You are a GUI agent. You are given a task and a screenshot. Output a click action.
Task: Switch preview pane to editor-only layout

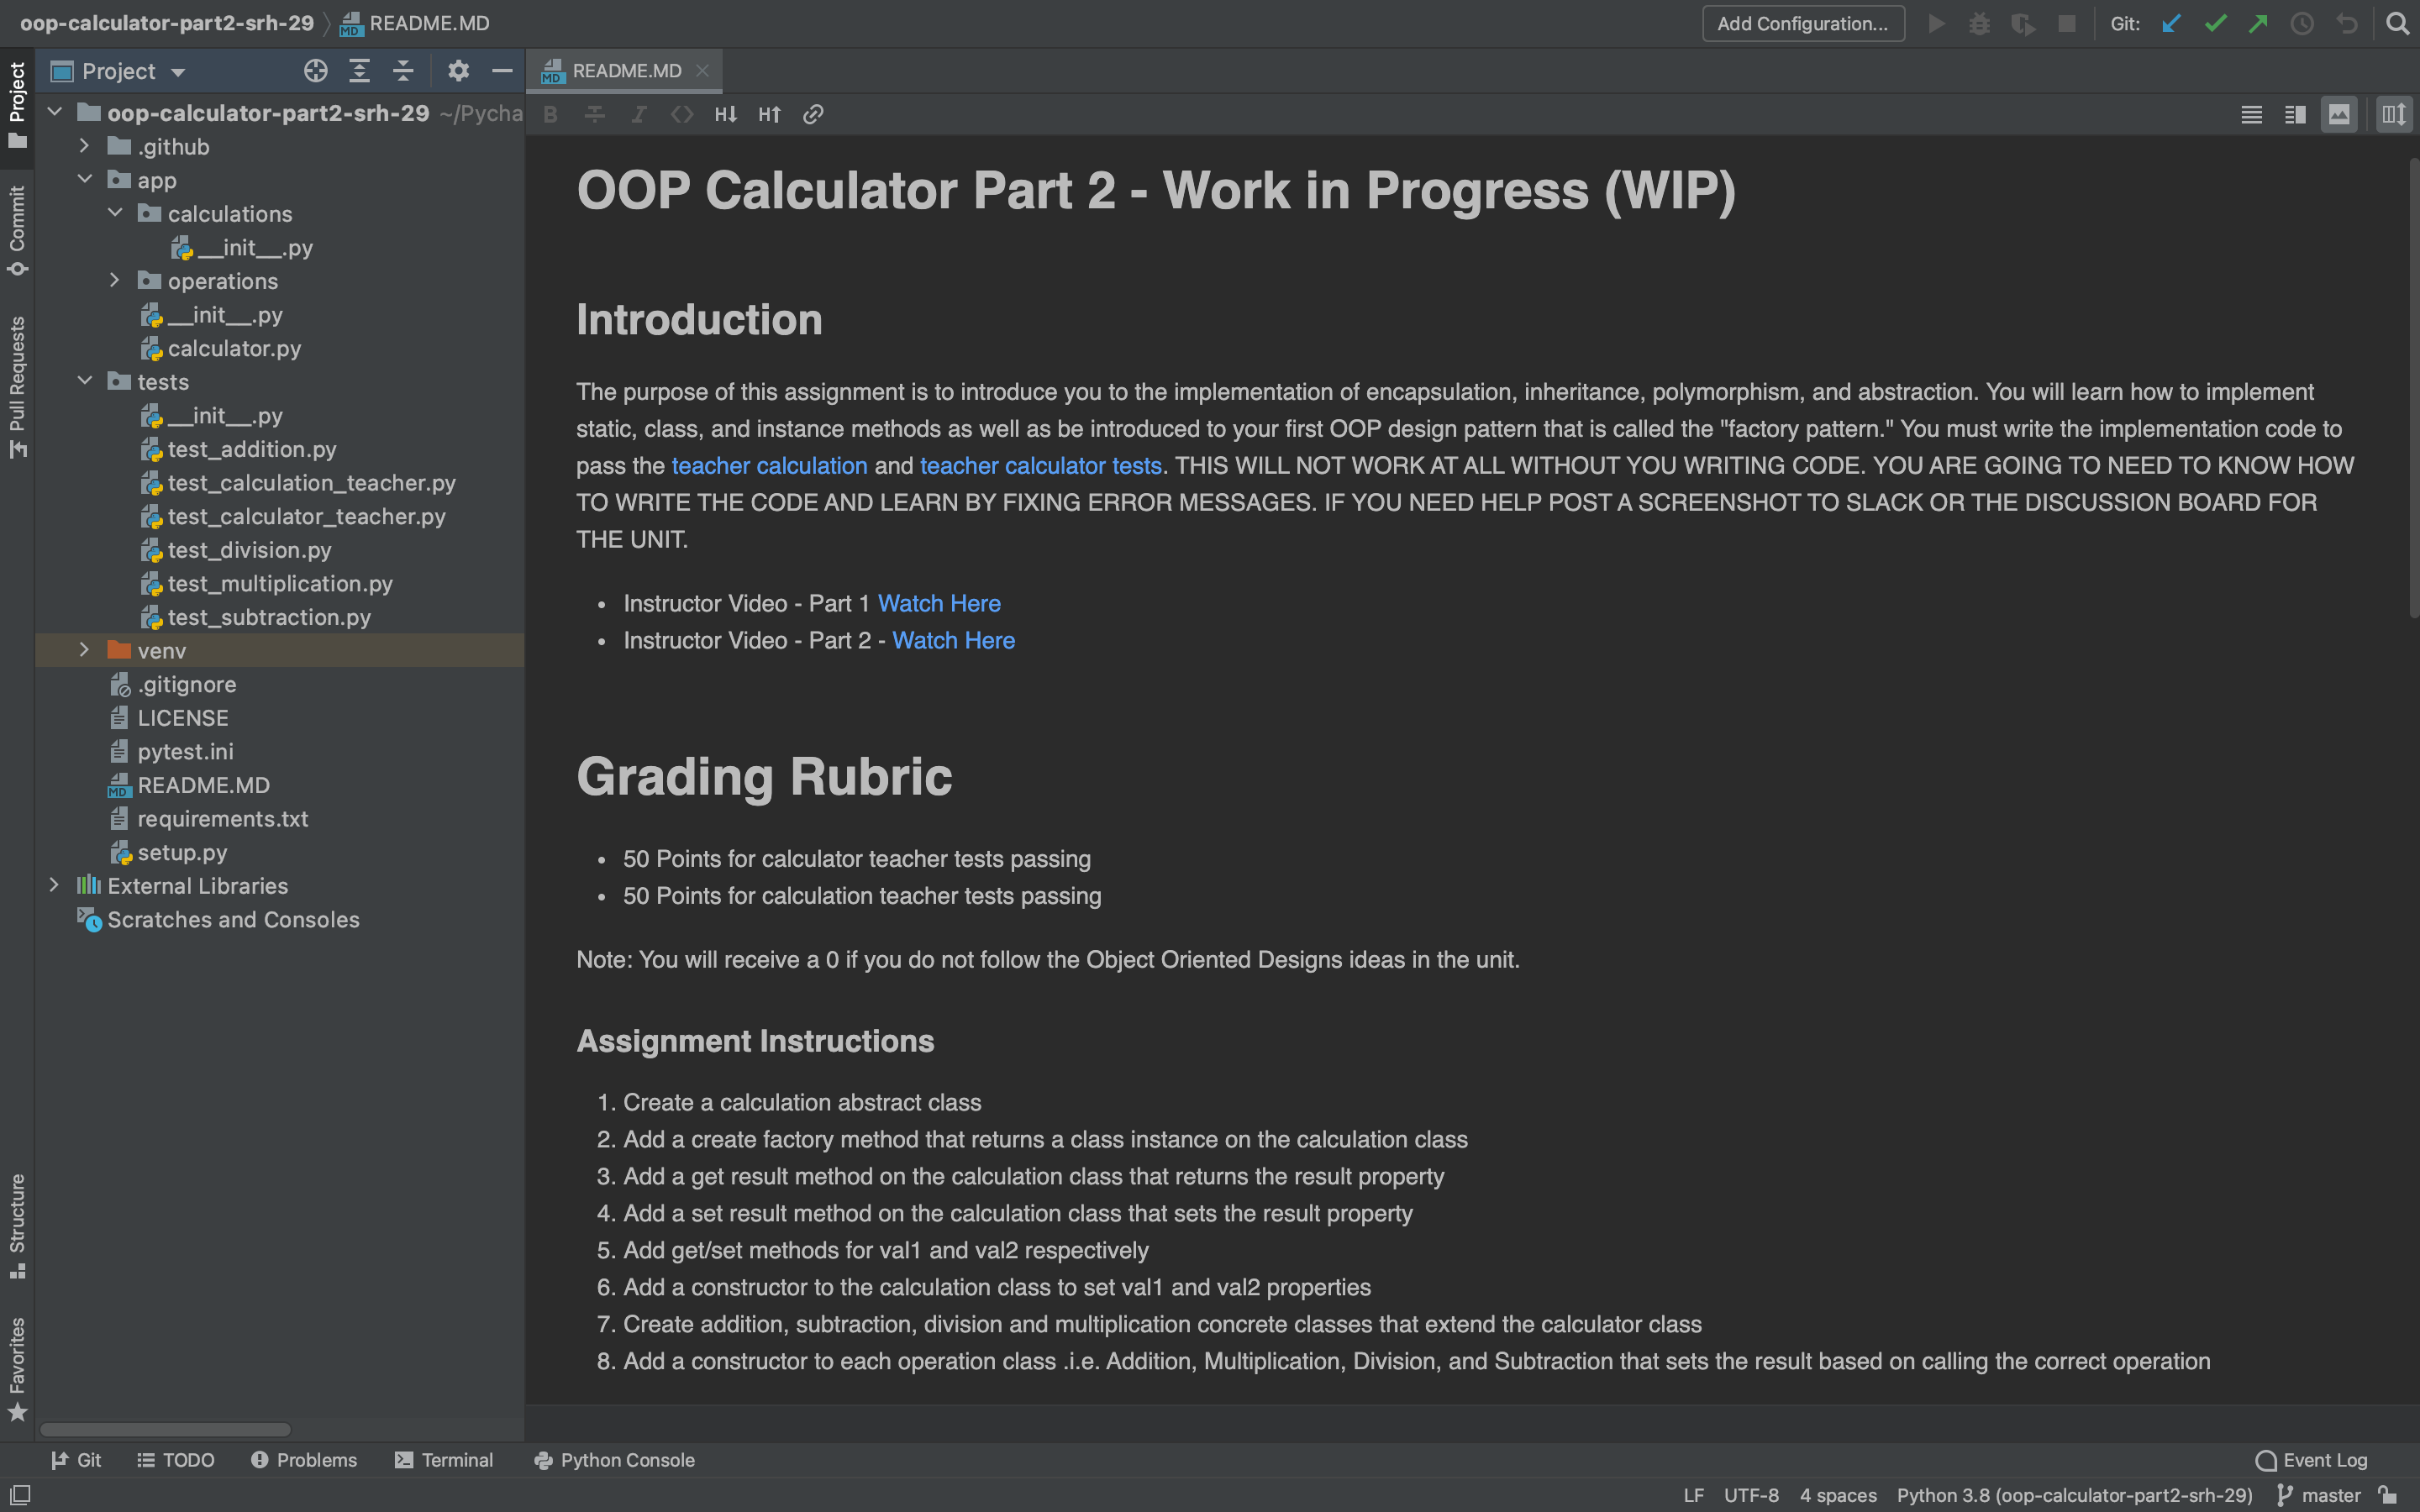pyautogui.click(x=2251, y=114)
